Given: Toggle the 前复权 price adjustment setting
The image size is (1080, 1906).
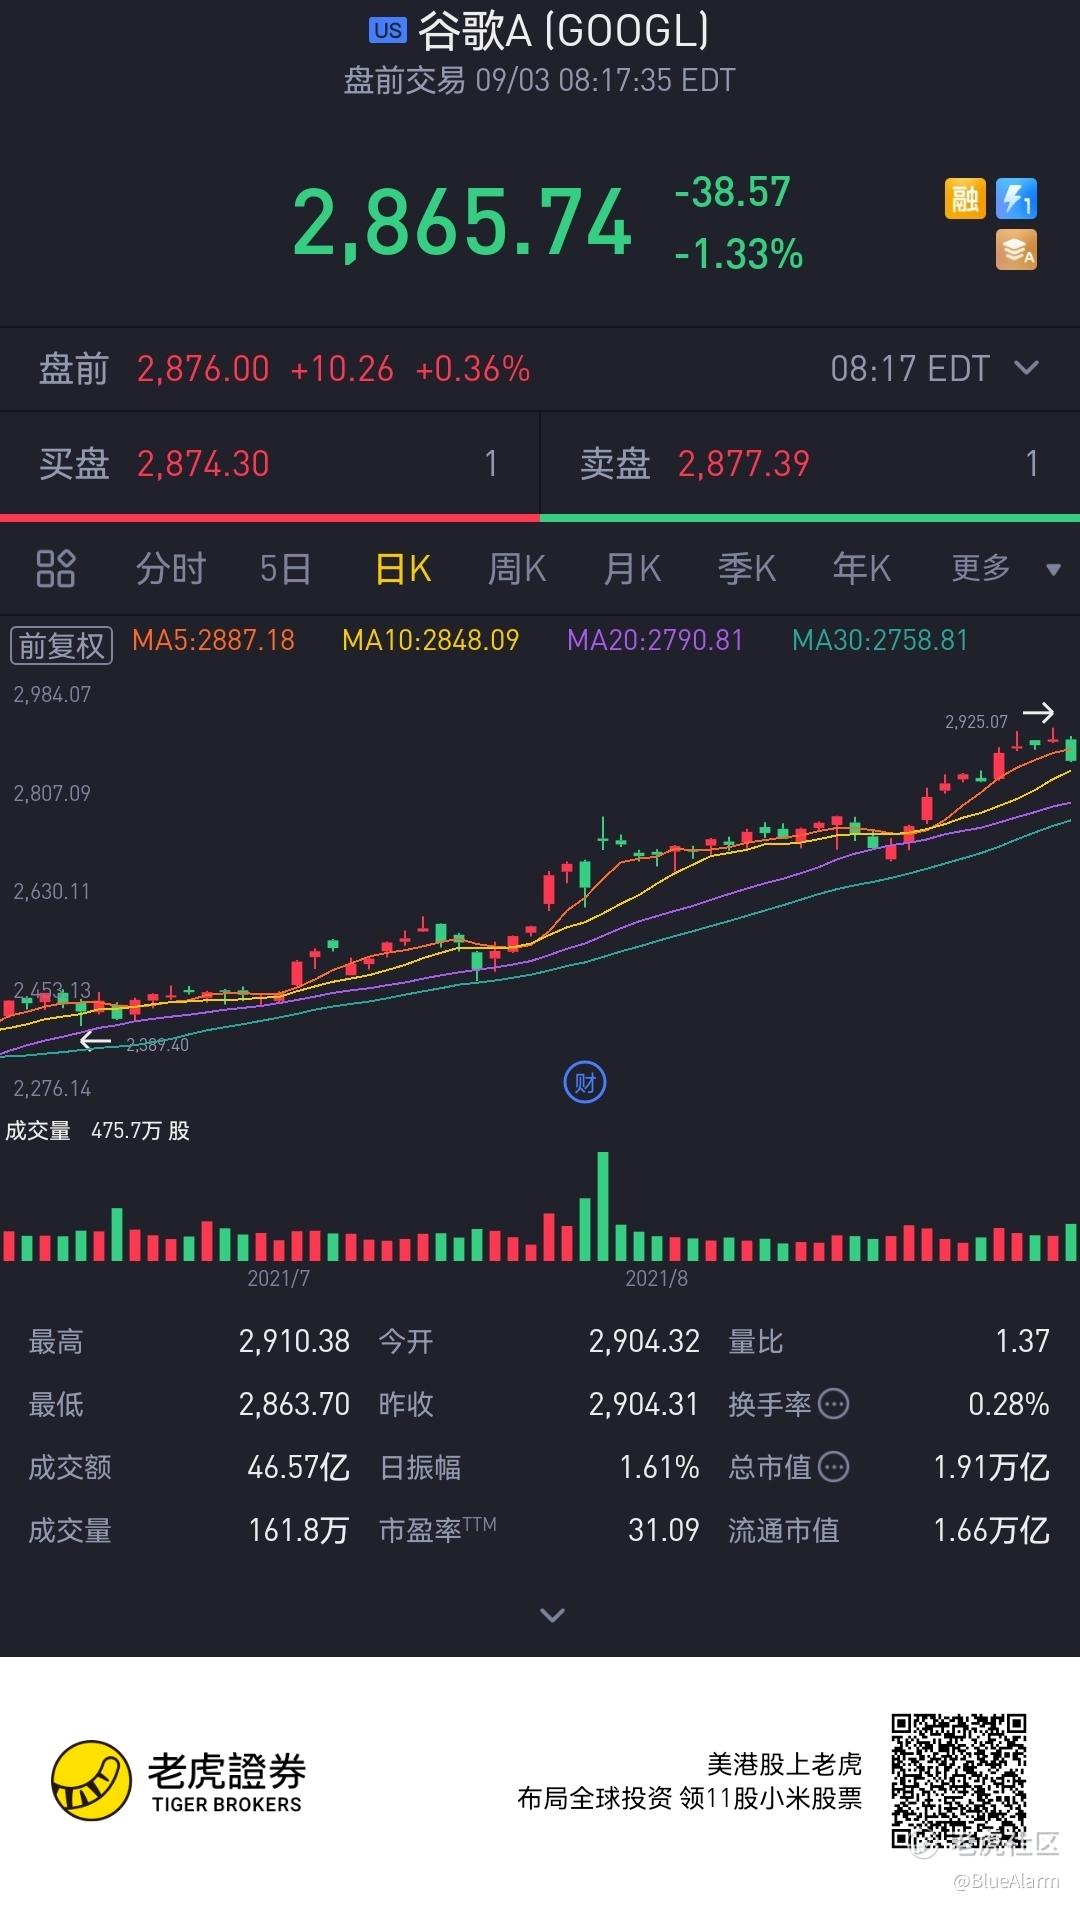Looking at the screenshot, I should click(61, 645).
